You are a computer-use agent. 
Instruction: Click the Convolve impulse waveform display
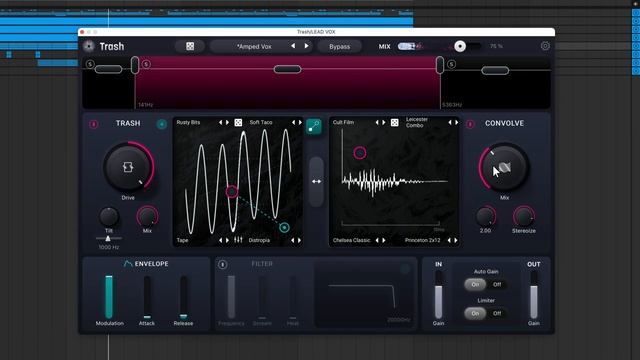pyautogui.click(x=394, y=182)
